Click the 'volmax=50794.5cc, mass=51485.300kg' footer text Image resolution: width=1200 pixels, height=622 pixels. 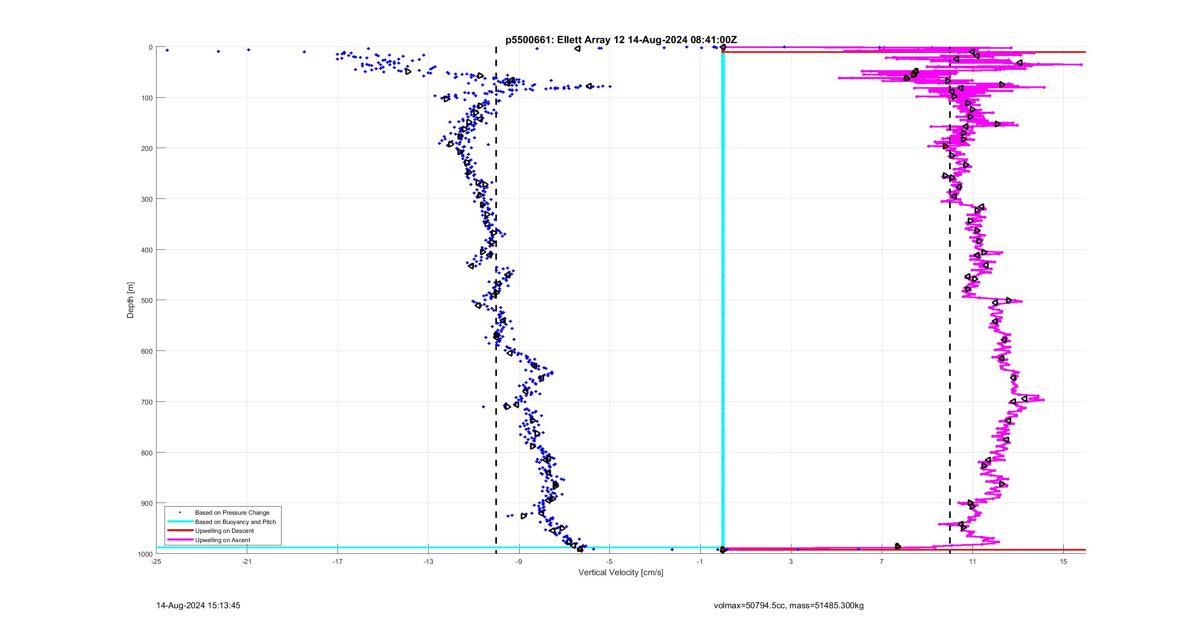click(x=788, y=605)
